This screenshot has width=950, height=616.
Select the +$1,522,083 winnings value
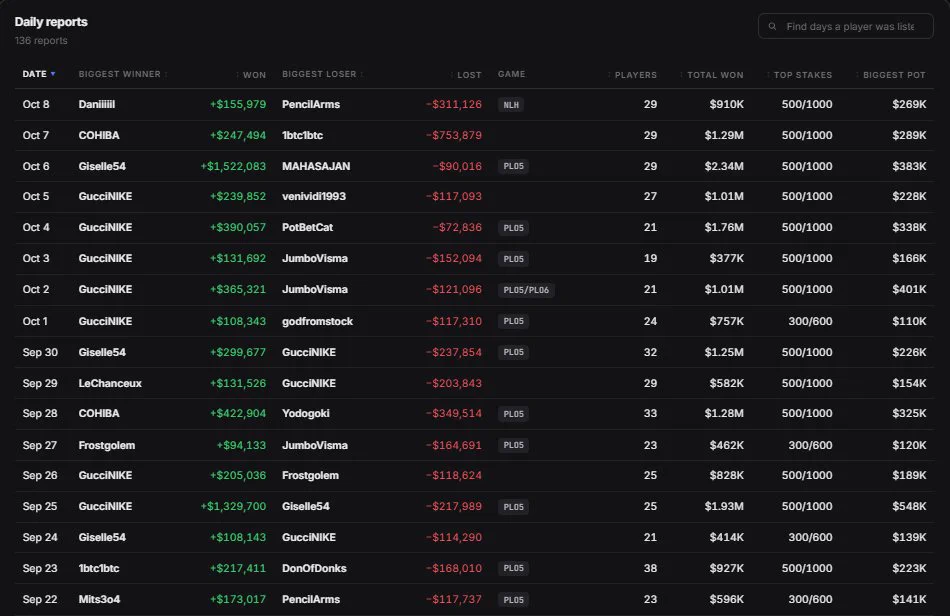pyautogui.click(x=233, y=166)
